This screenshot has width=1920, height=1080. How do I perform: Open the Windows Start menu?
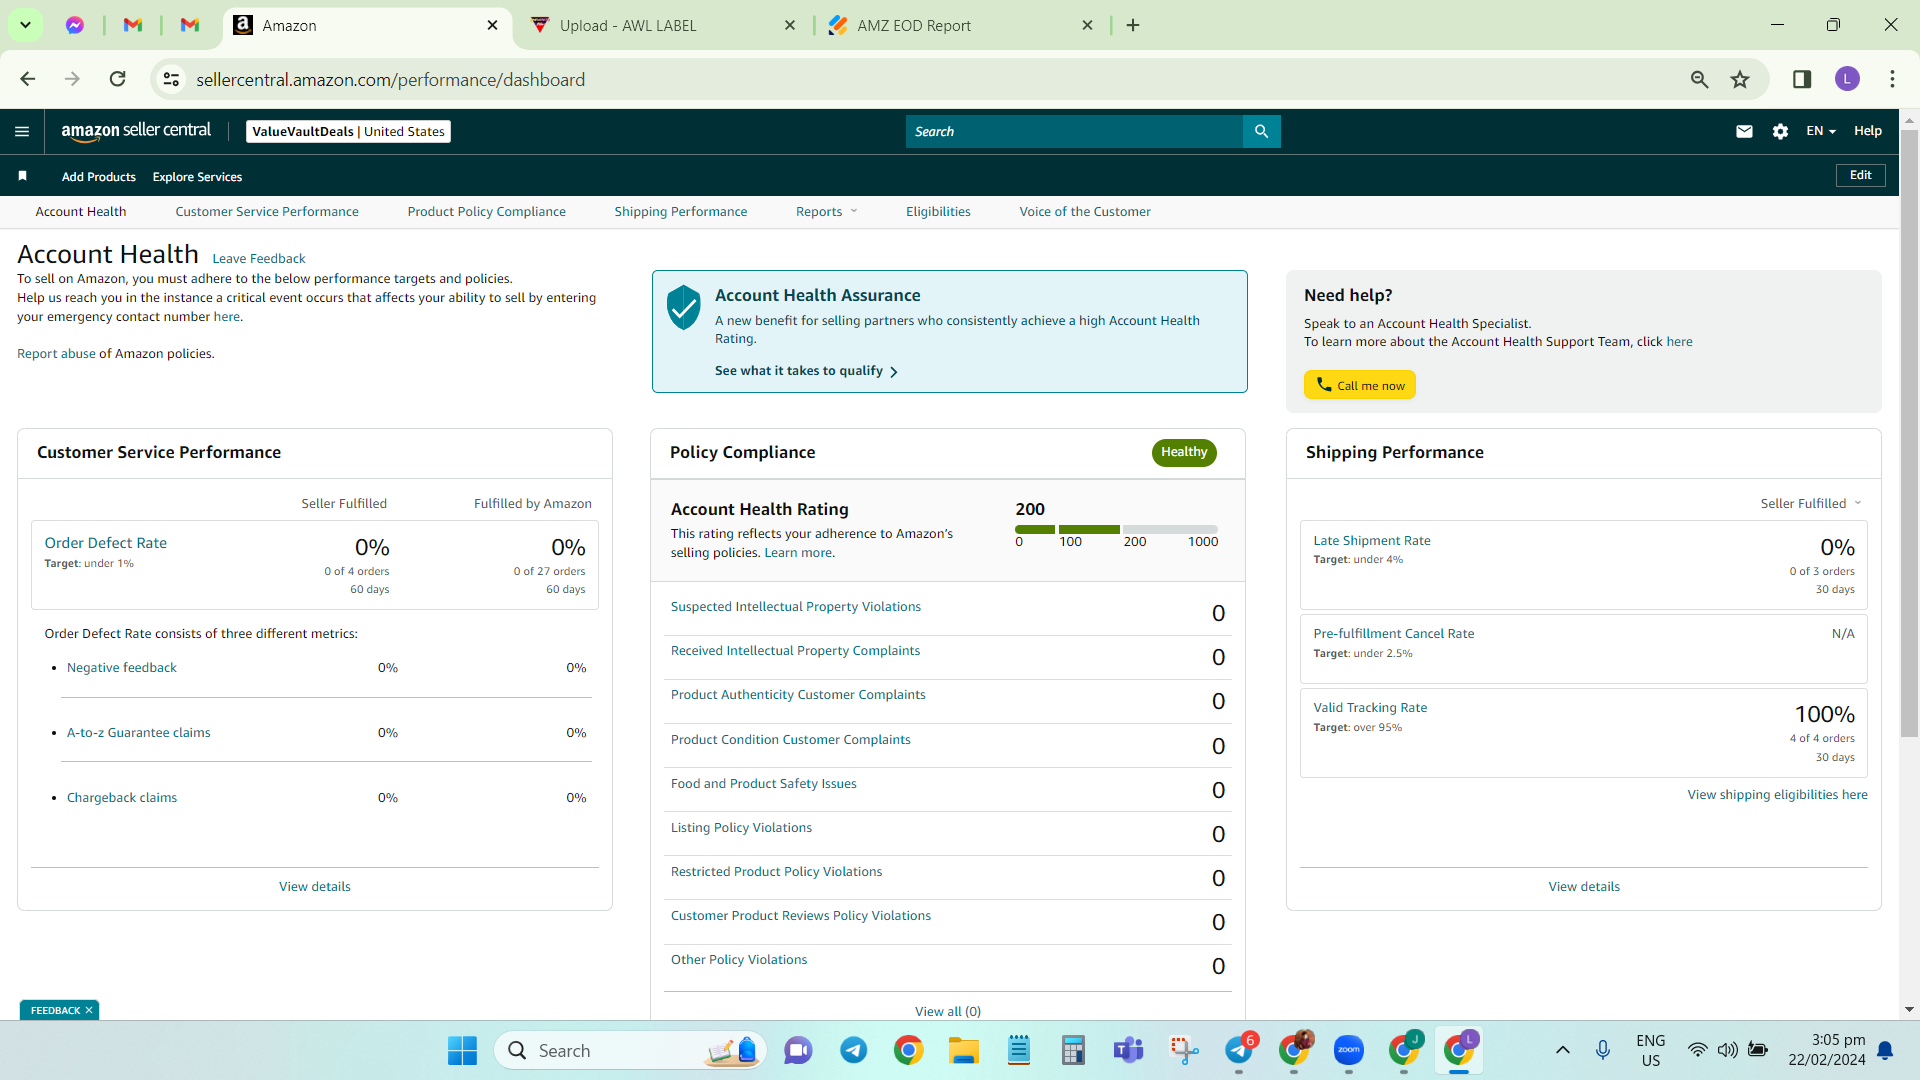coord(462,1050)
